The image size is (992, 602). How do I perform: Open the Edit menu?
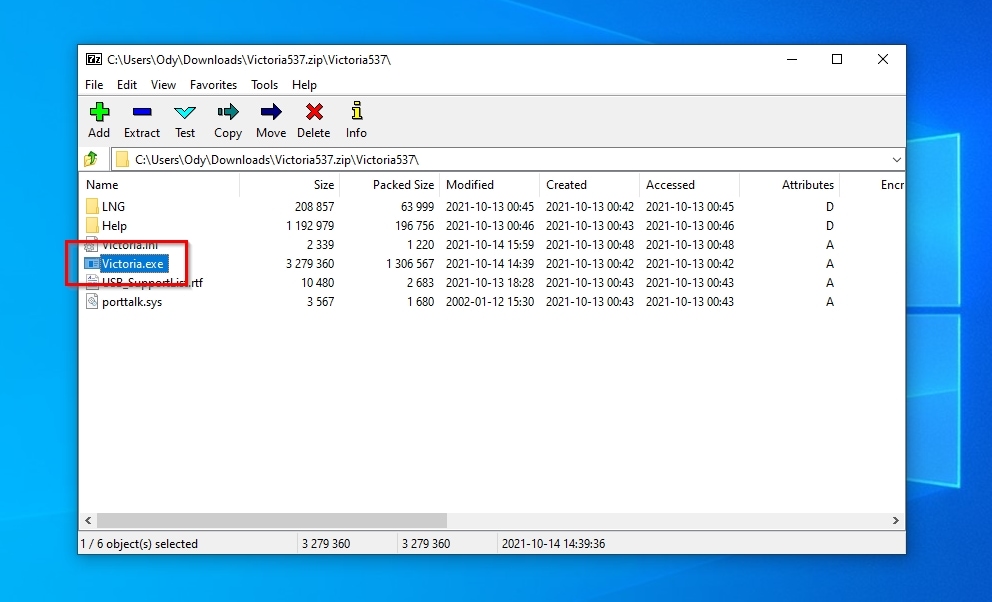(x=127, y=85)
